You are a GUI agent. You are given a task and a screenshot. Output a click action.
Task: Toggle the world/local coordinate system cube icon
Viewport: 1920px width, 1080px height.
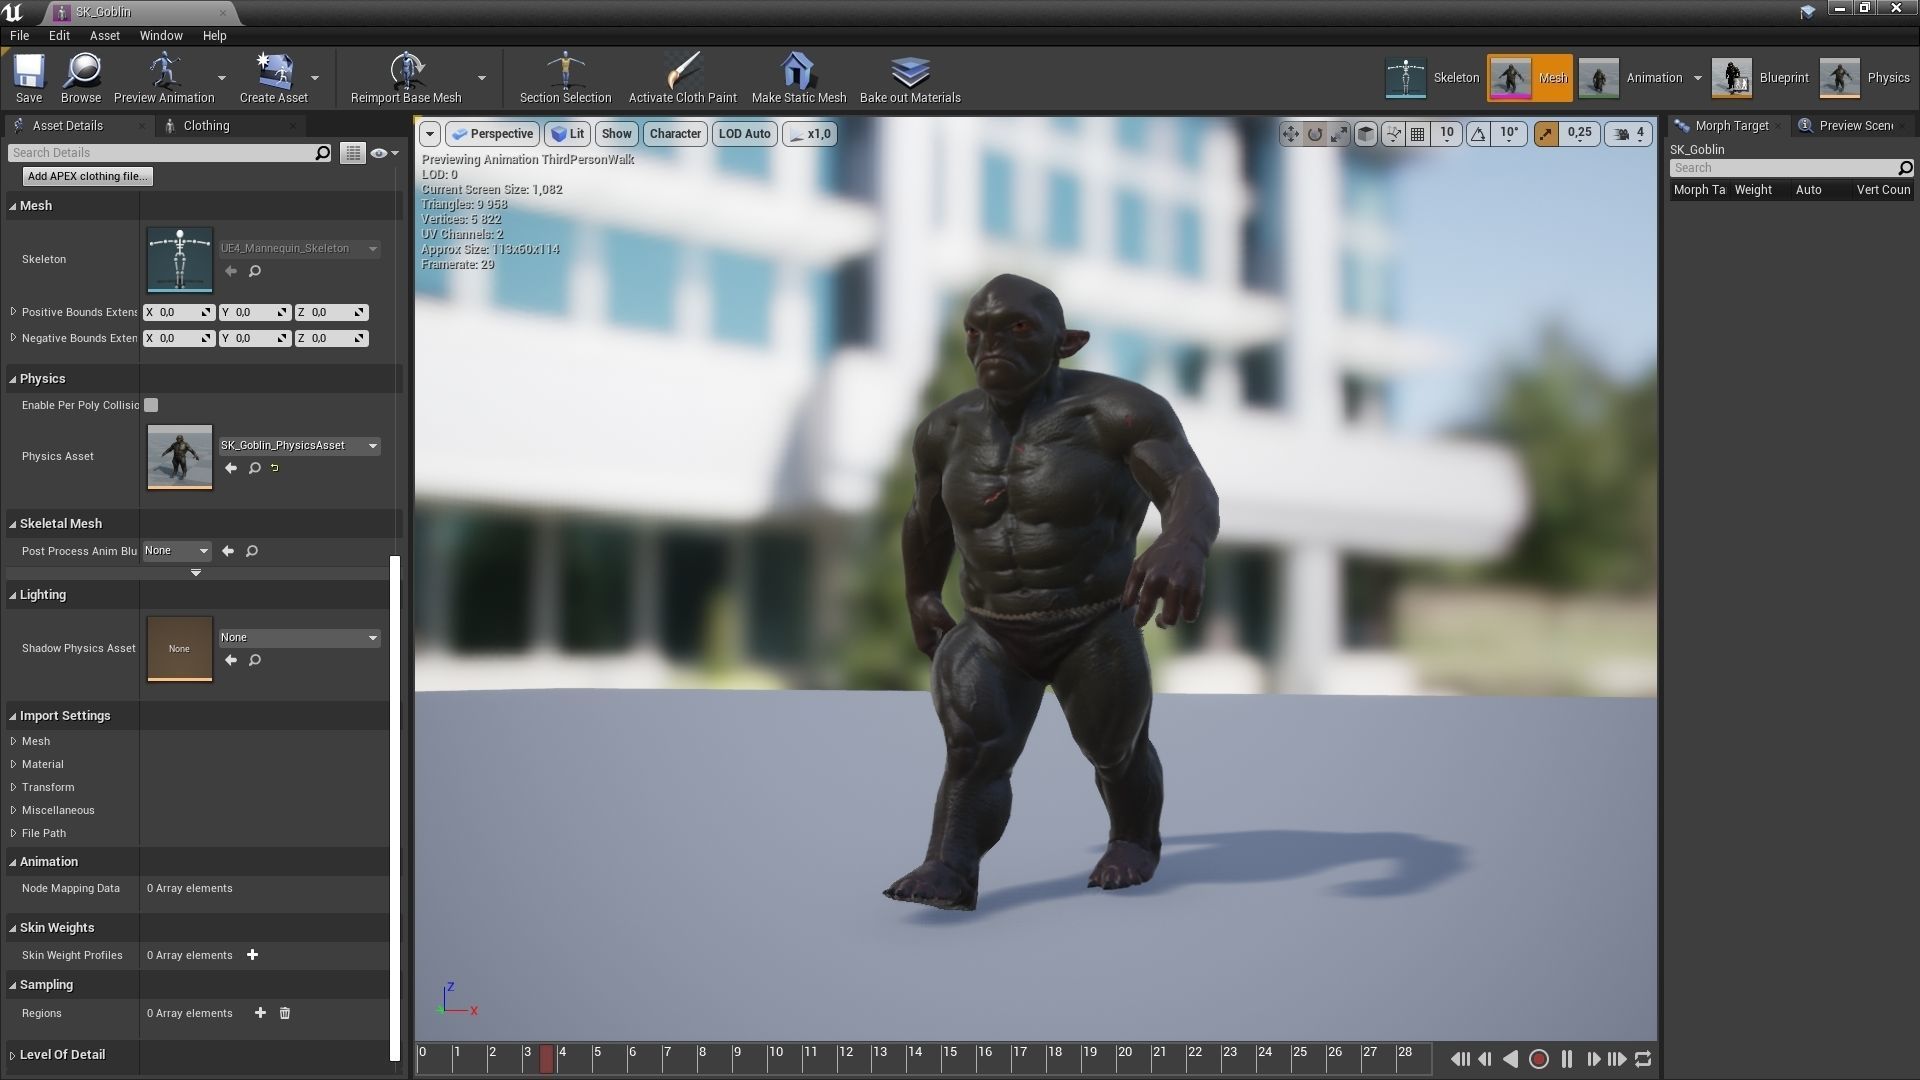[1366, 134]
